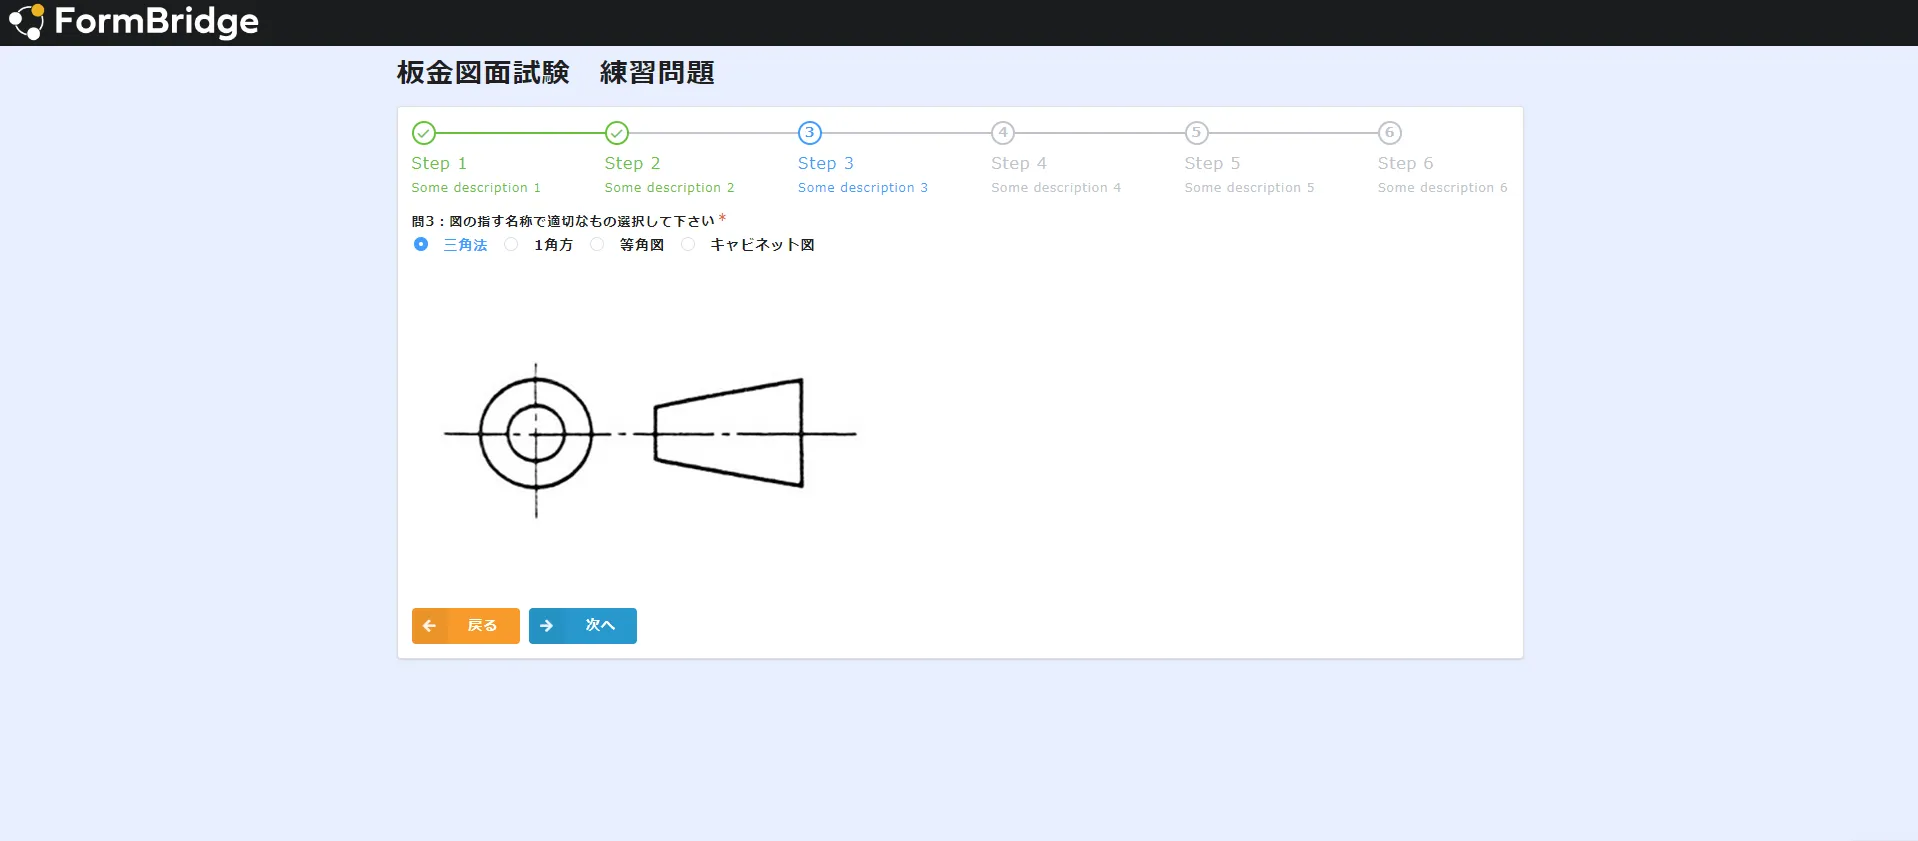Select the 三角法 radio option

pos(421,245)
